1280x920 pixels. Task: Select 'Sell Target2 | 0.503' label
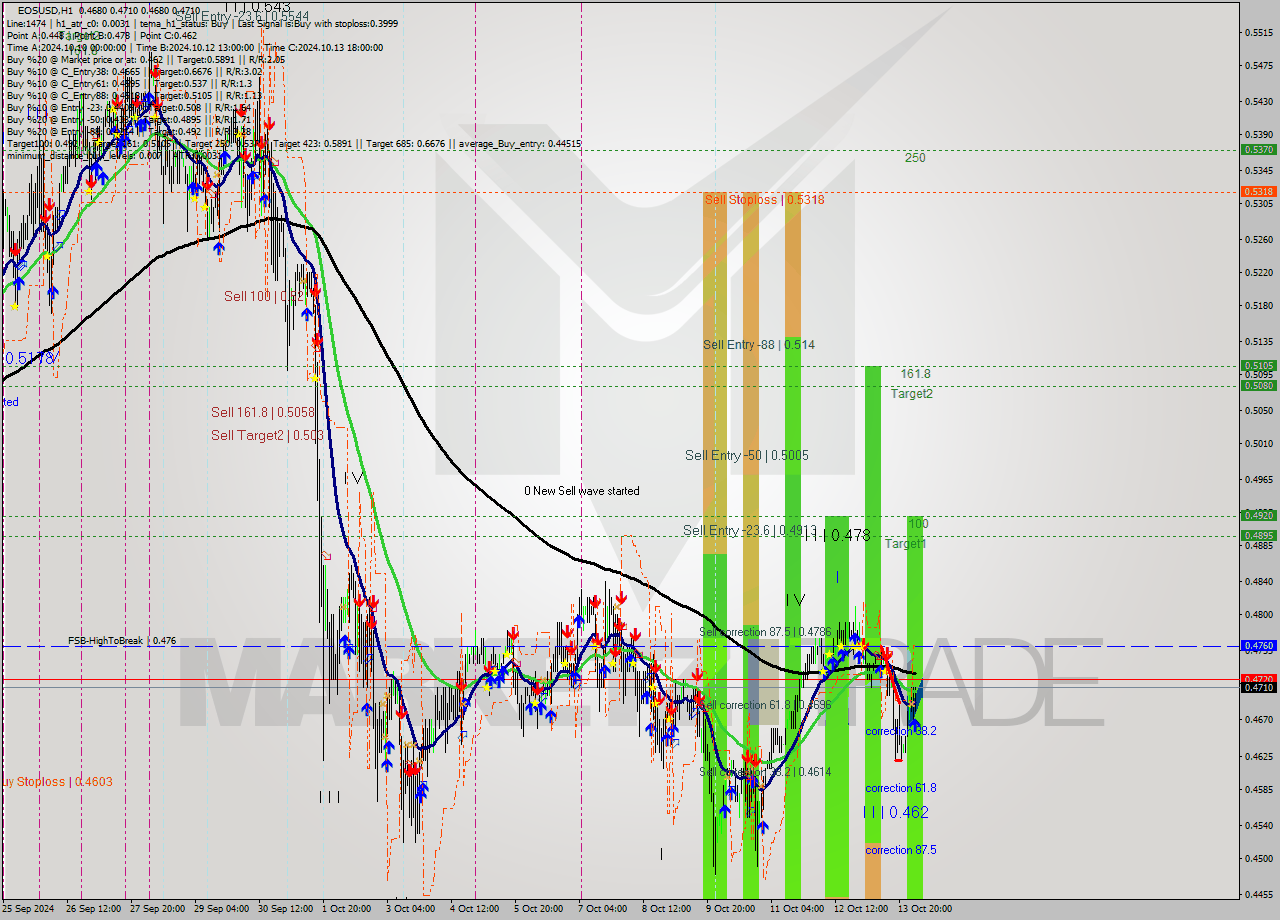pyautogui.click(x=267, y=435)
